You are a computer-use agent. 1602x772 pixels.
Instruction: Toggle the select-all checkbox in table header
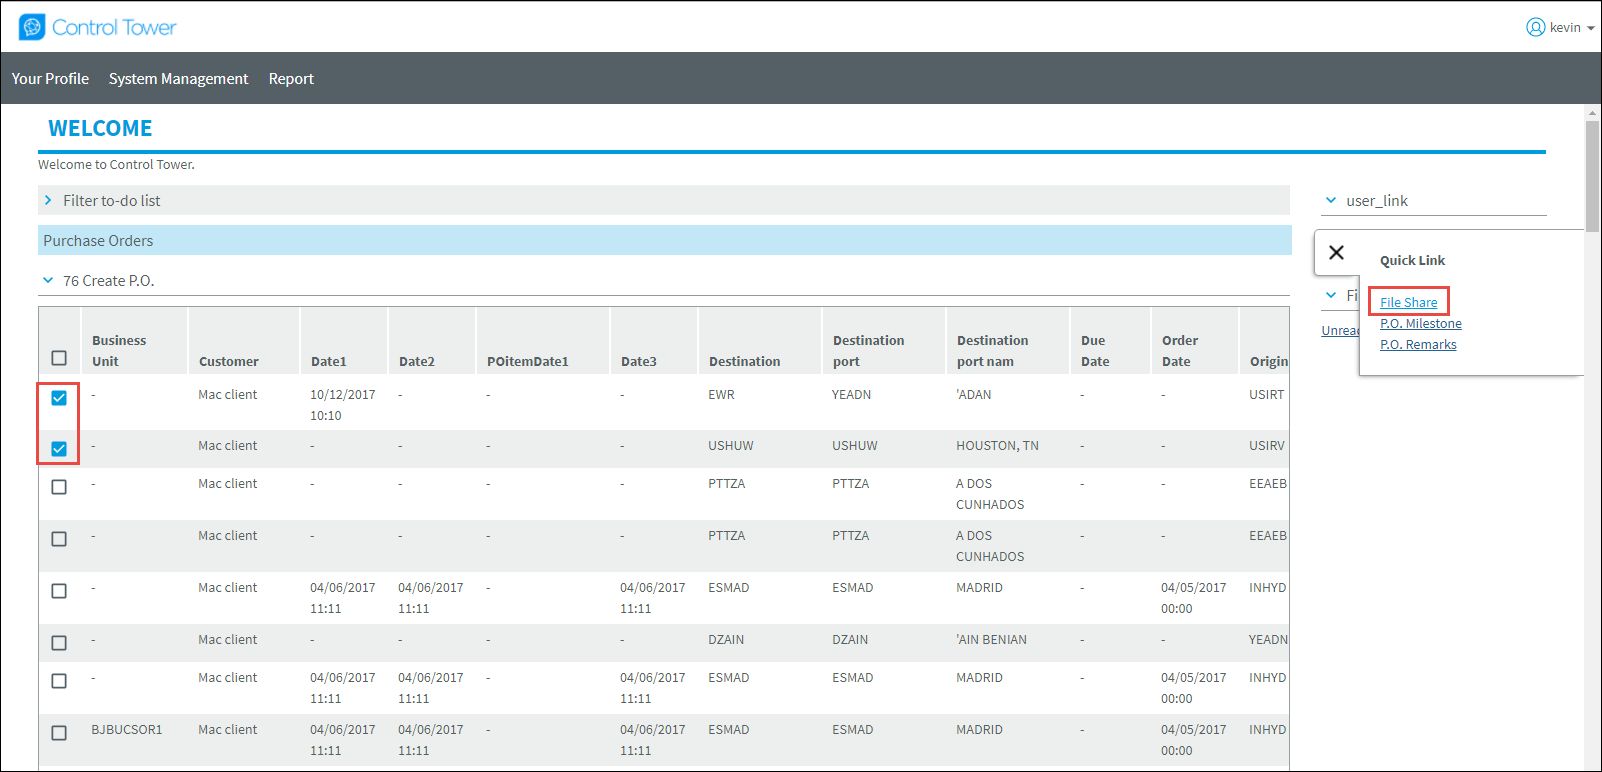[59, 358]
